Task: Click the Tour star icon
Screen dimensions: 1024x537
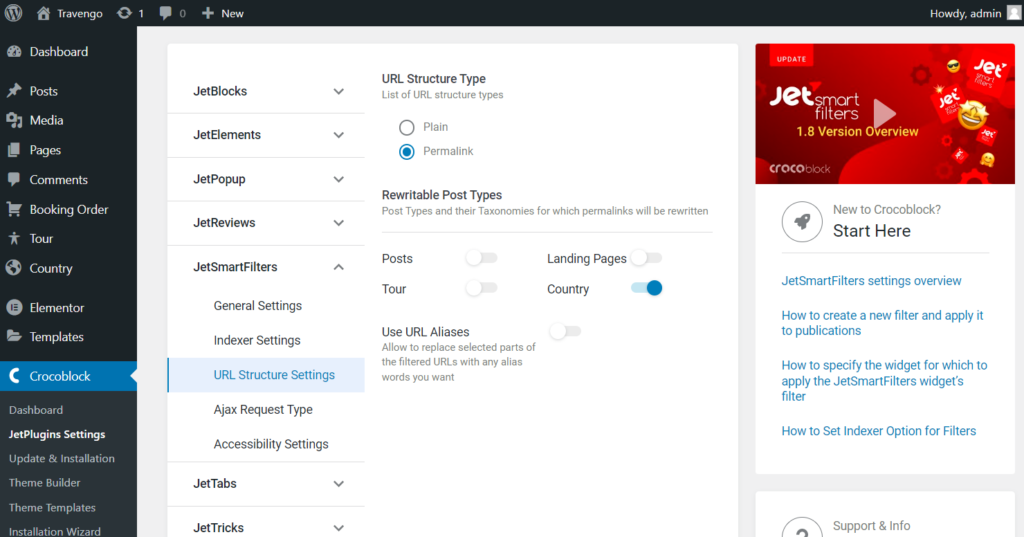Action: point(14,238)
